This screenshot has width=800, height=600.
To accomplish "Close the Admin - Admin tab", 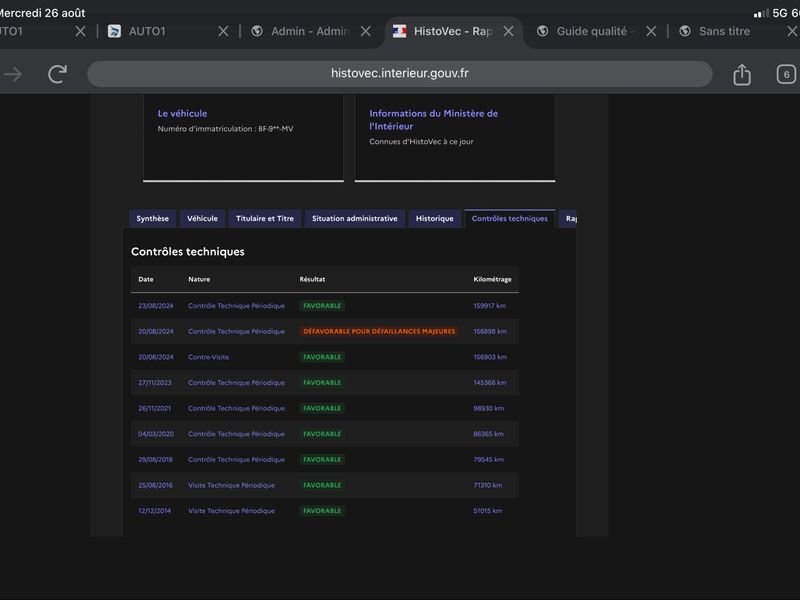I will pos(365,32).
